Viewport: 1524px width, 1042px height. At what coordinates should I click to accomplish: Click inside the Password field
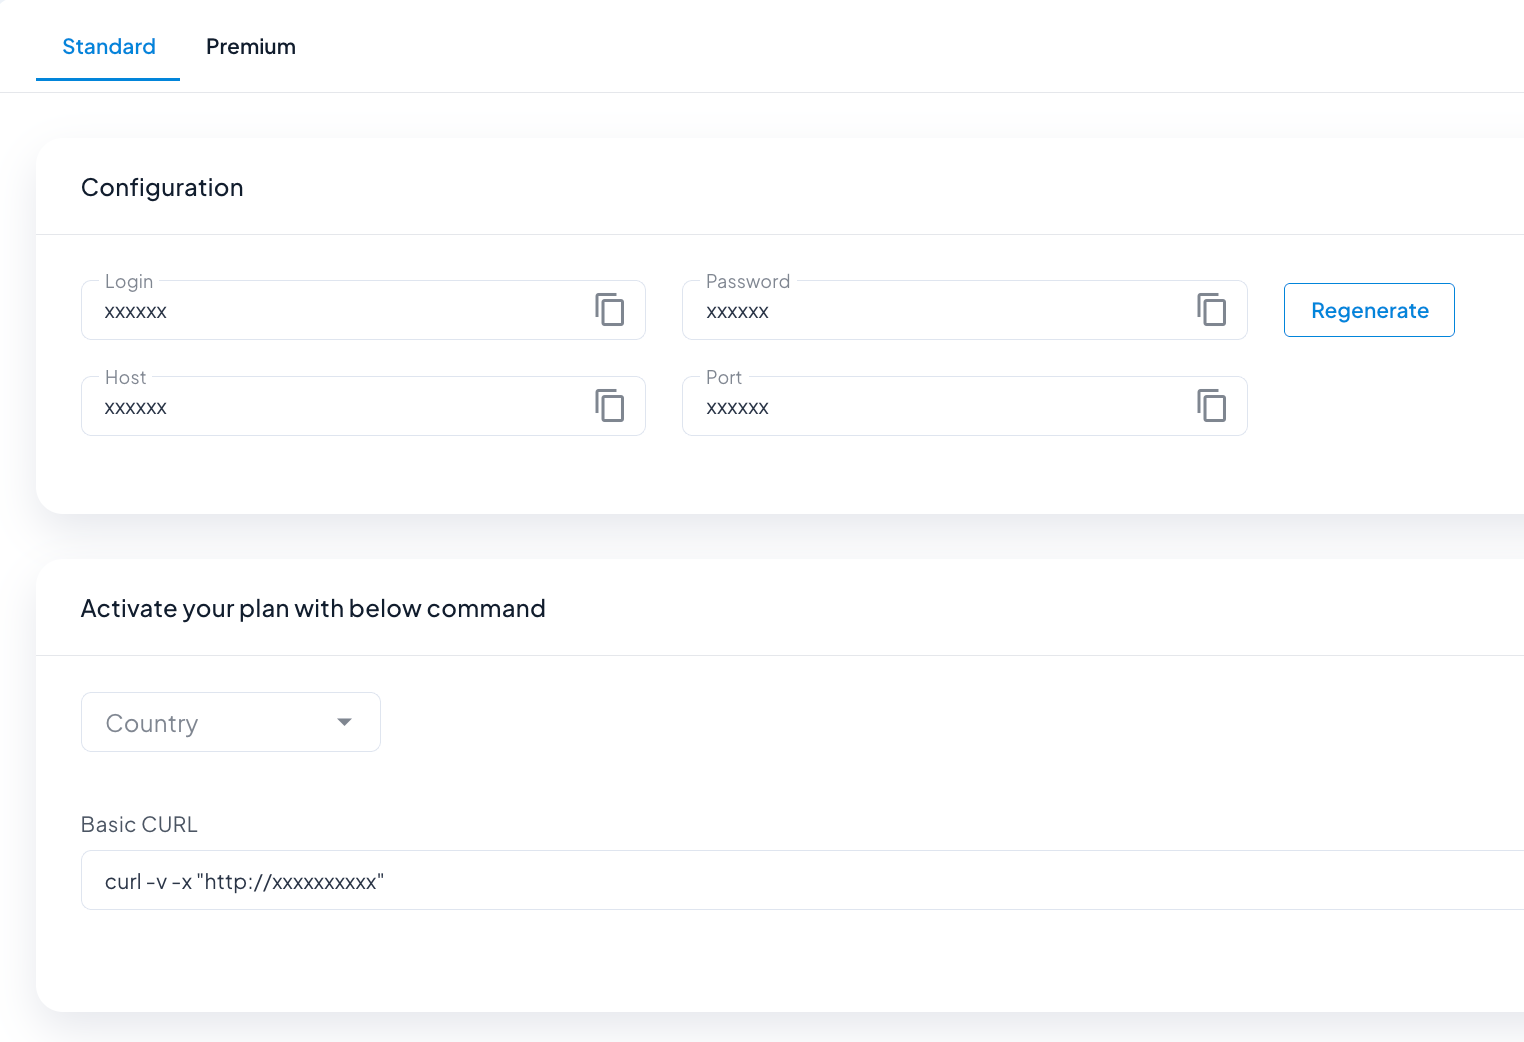click(930, 312)
